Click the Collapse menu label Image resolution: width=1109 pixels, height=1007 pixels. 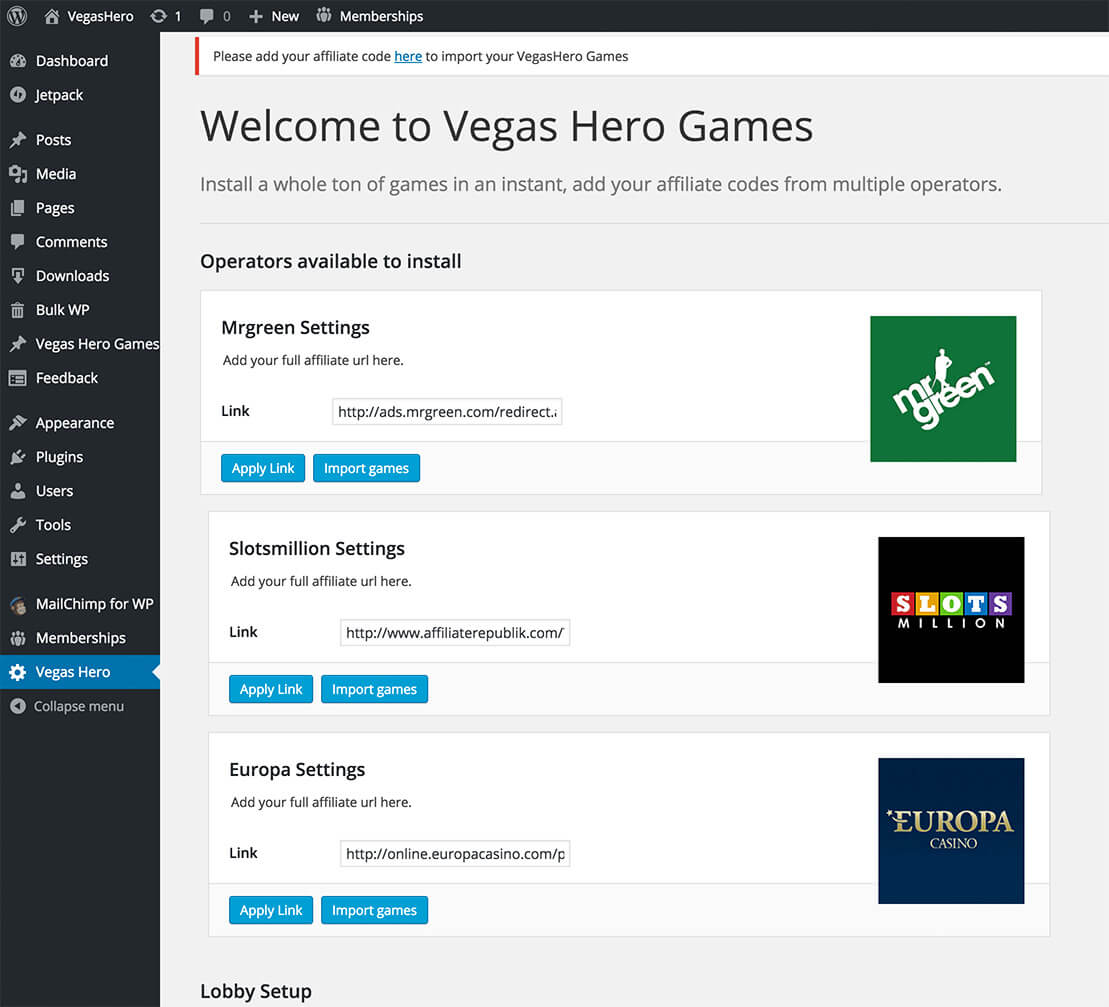click(79, 706)
